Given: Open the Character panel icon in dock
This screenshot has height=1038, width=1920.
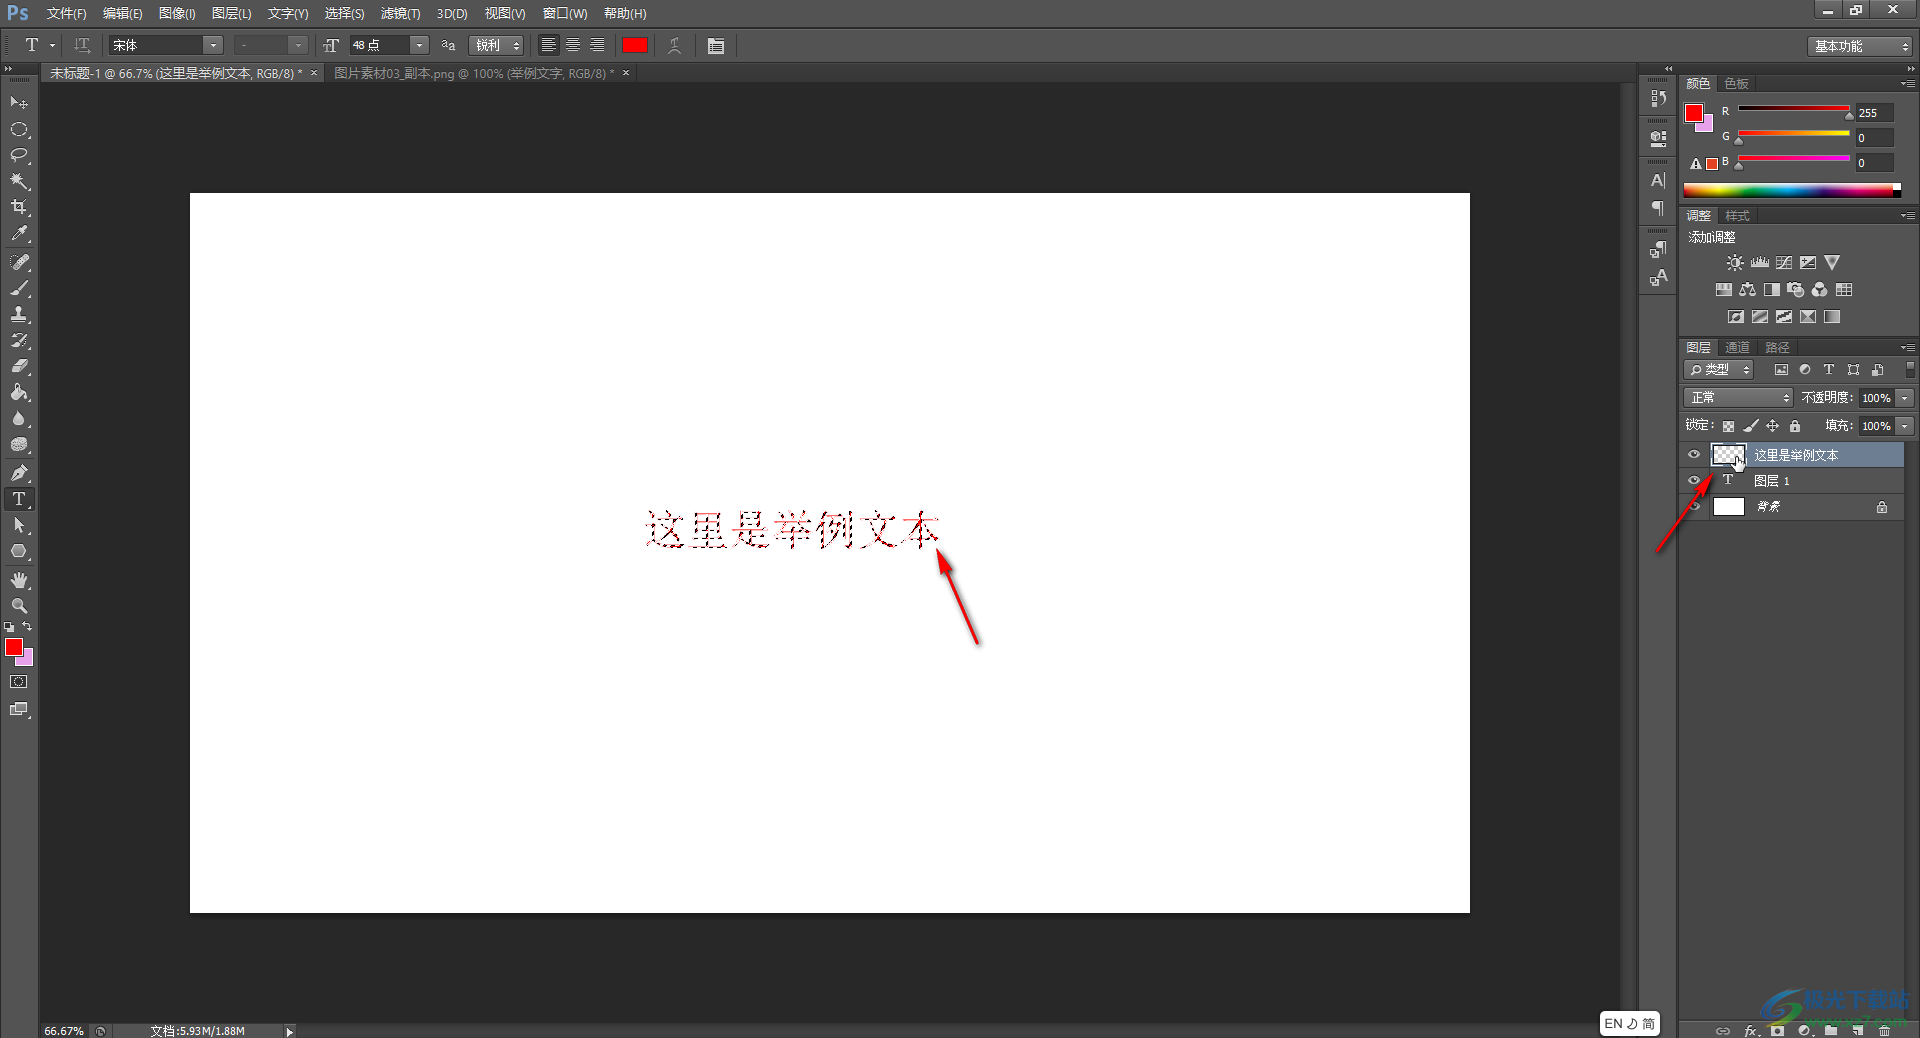Looking at the screenshot, I should point(1658,181).
